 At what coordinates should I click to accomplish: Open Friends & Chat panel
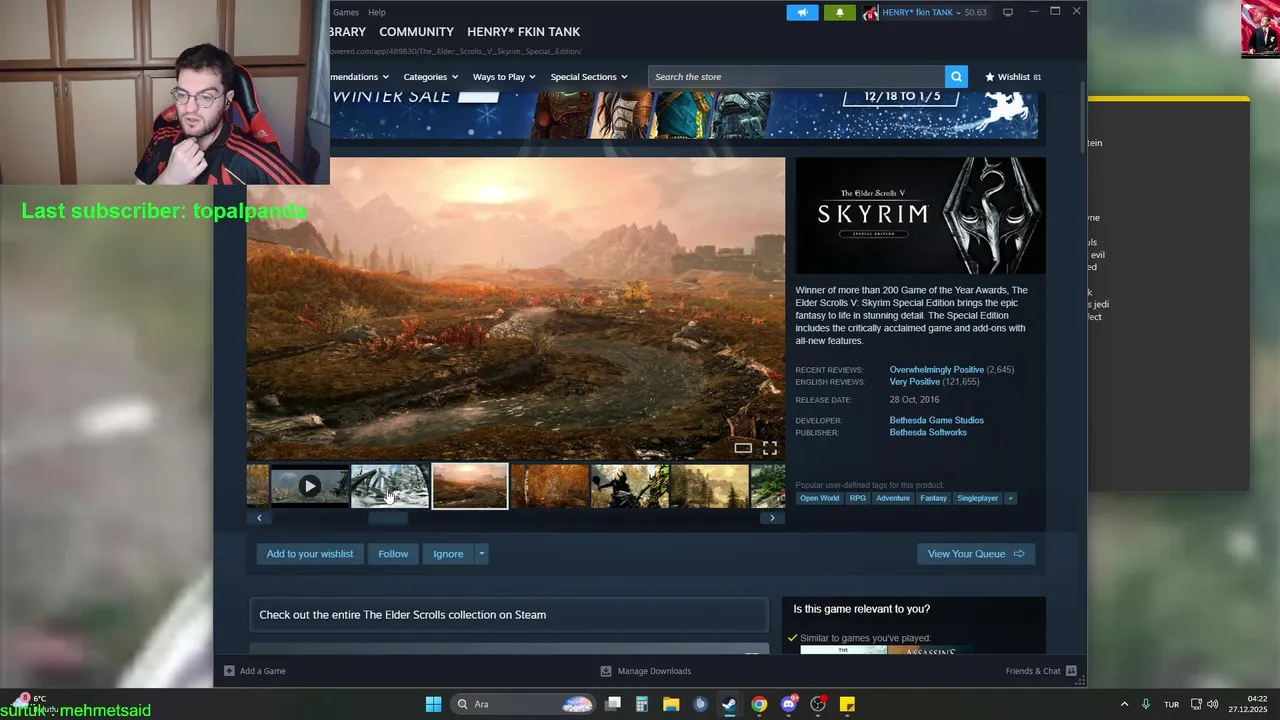(x=1041, y=671)
